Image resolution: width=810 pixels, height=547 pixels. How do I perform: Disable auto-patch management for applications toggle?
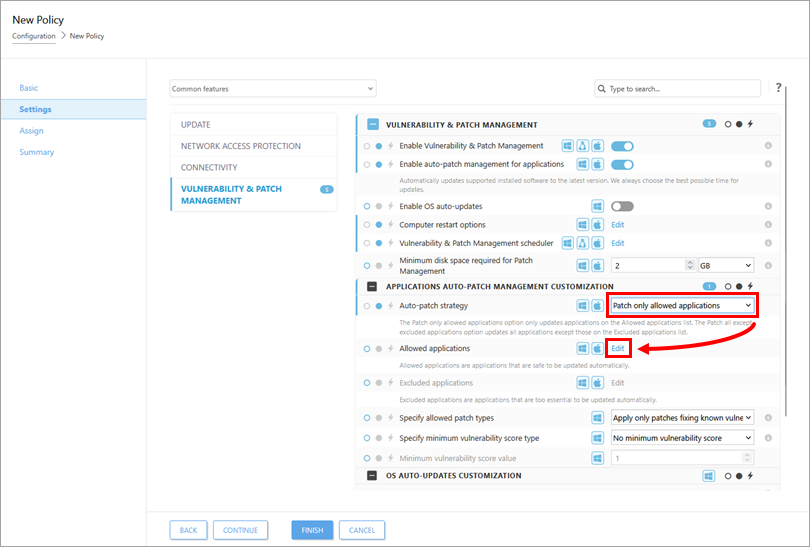tap(622, 164)
